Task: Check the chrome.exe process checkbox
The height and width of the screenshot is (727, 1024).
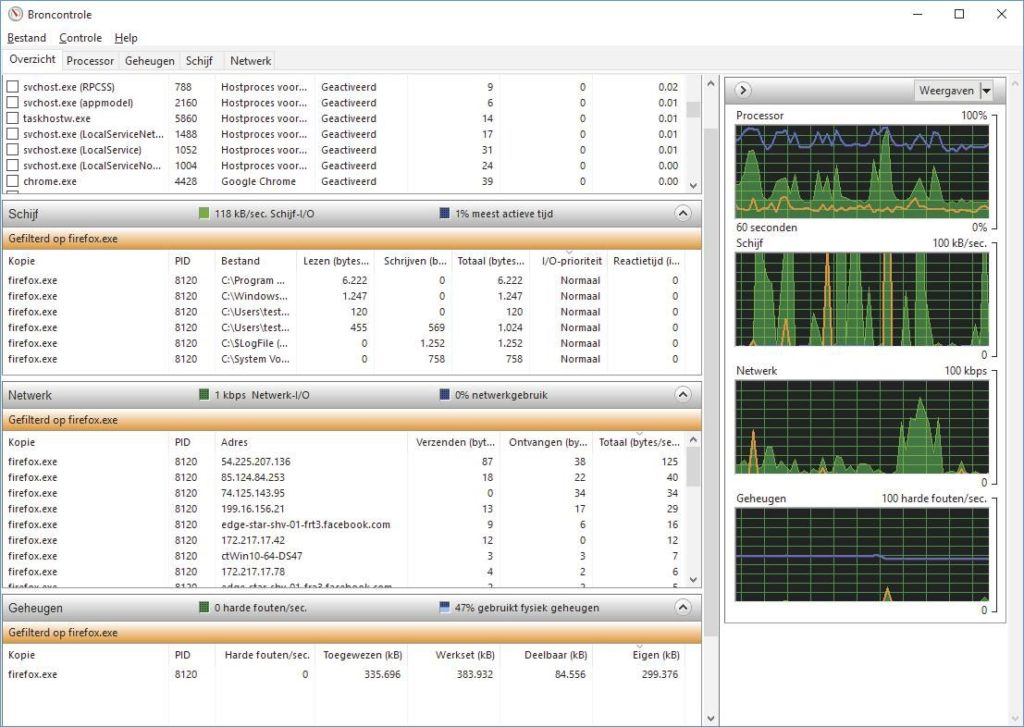Action: click(13, 182)
